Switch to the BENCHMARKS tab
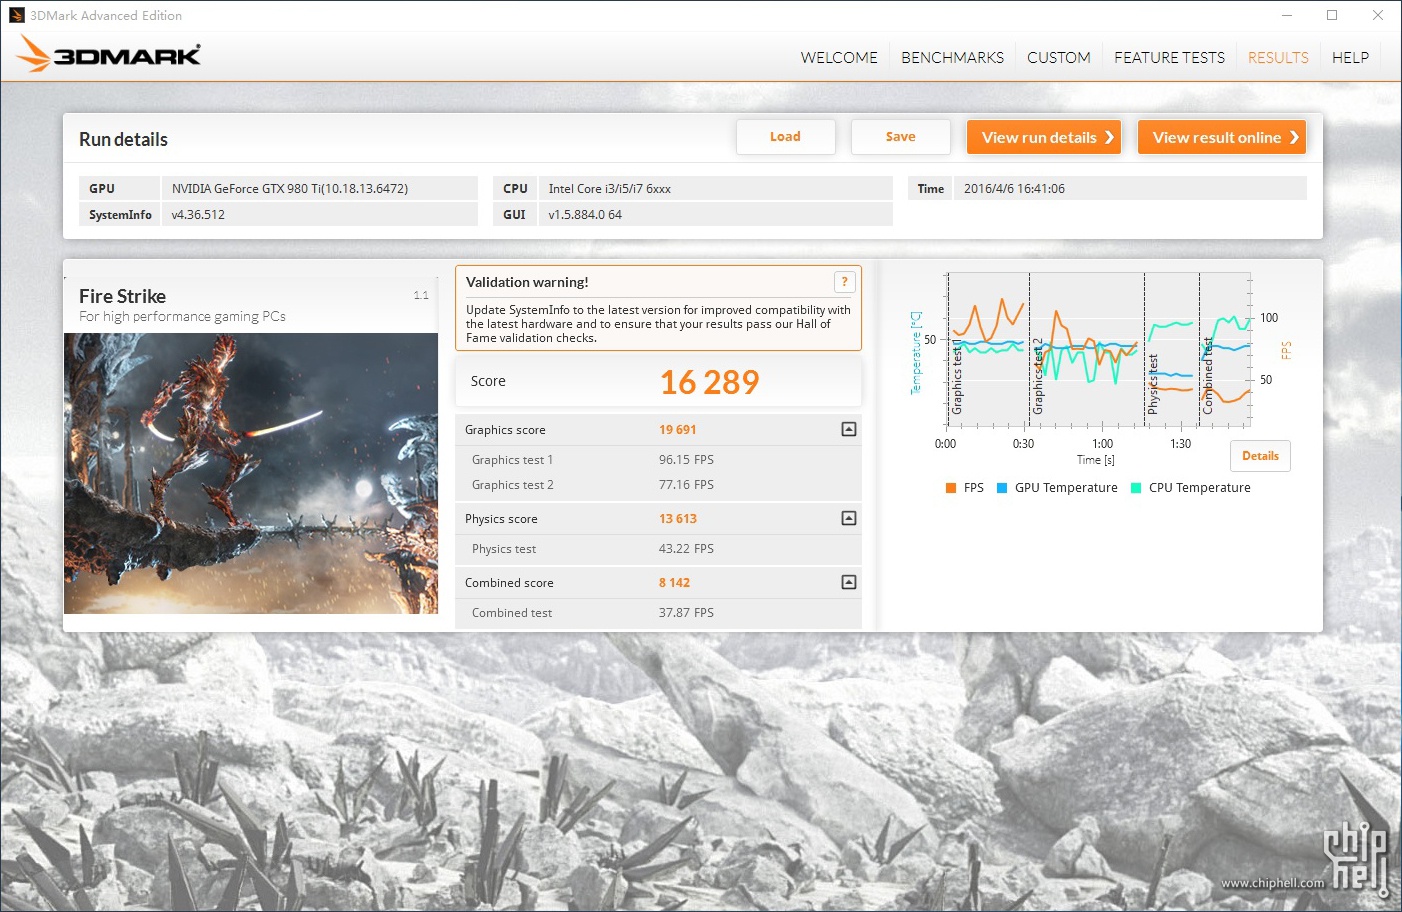1402x912 pixels. [x=952, y=57]
